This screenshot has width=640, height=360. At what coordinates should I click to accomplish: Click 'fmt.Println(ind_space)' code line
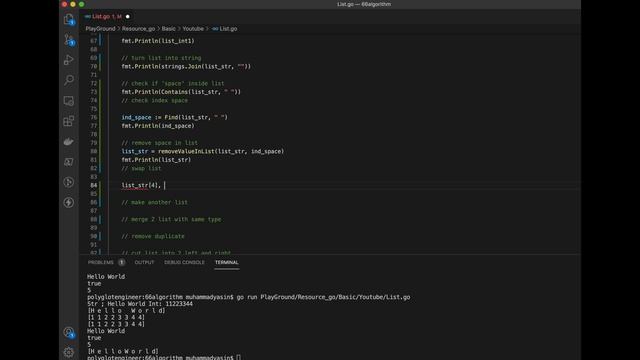click(158, 126)
